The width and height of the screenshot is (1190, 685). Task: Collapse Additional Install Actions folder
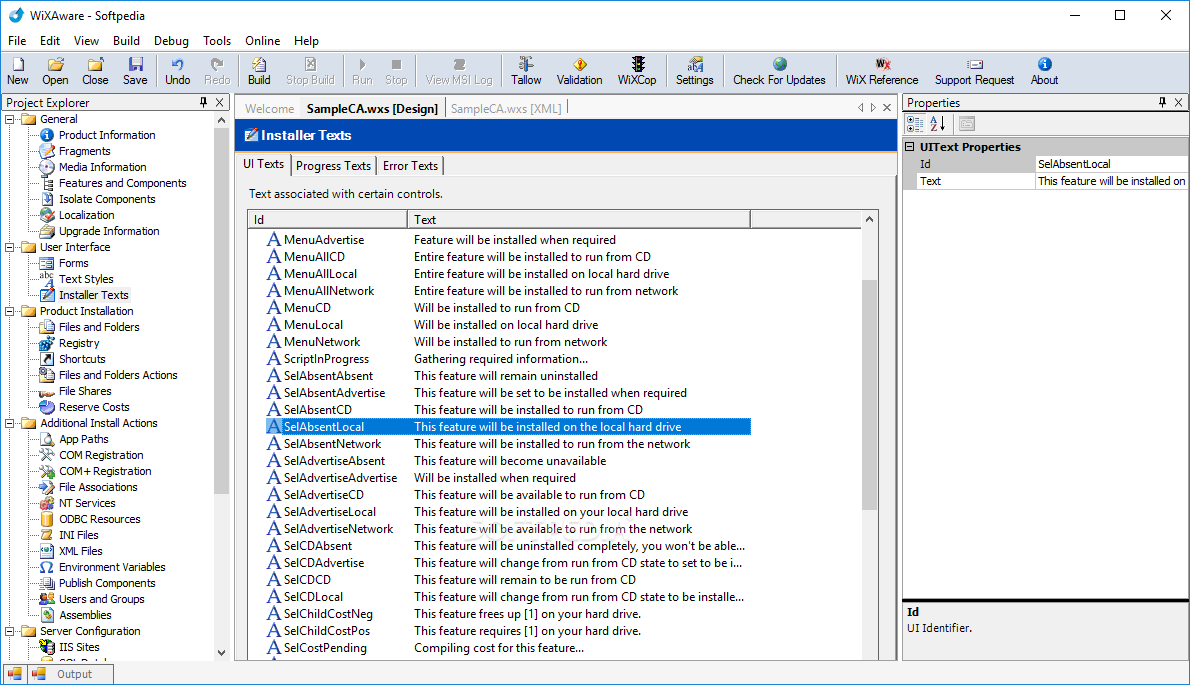(x=10, y=423)
